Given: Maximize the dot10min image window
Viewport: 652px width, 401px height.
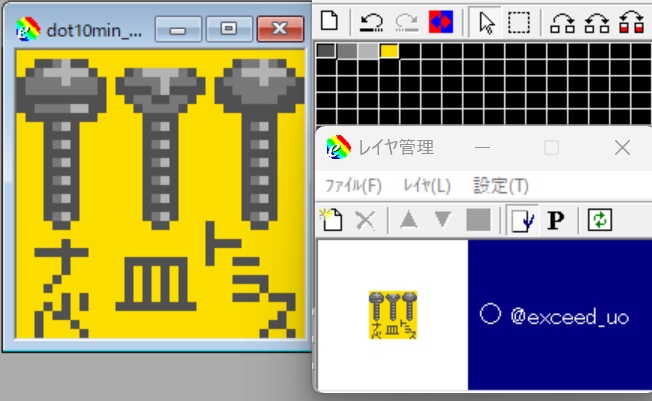Looking at the screenshot, I should pos(229,29).
